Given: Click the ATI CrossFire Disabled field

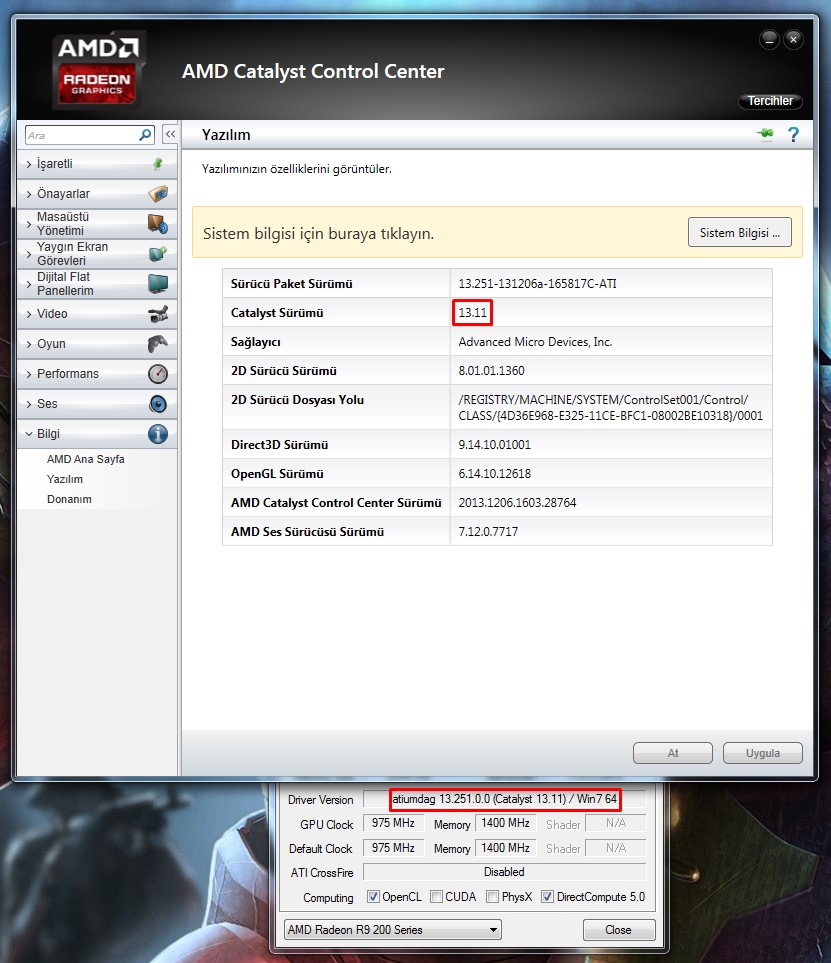Looking at the screenshot, I should [x=504, y=872].
